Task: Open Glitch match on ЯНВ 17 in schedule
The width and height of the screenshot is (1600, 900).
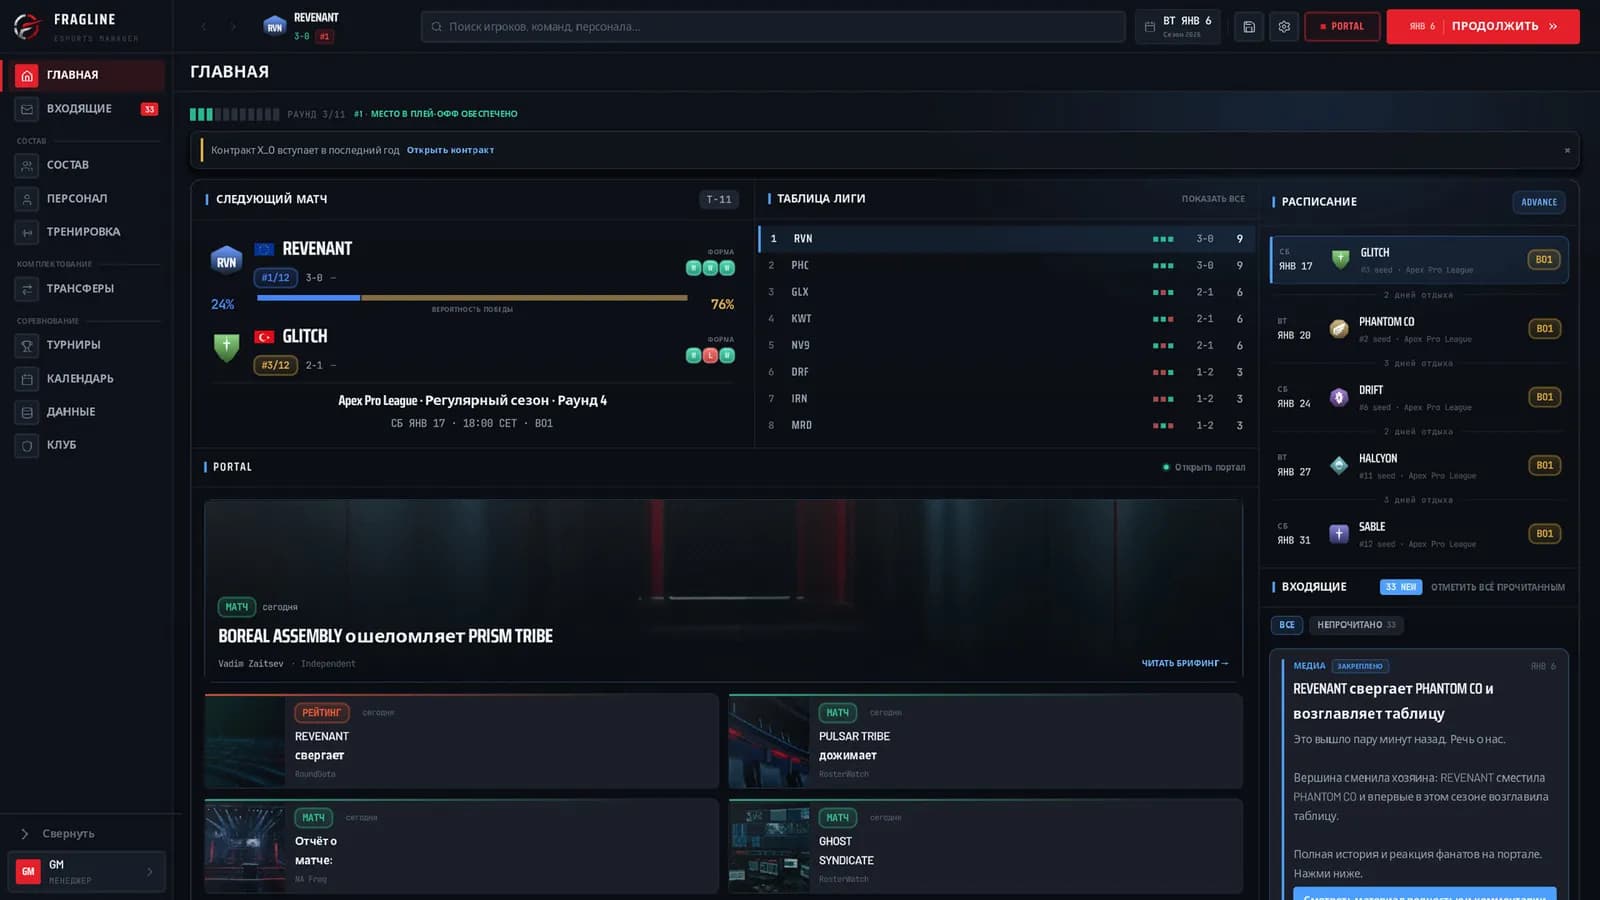Action: (1419, 260)
